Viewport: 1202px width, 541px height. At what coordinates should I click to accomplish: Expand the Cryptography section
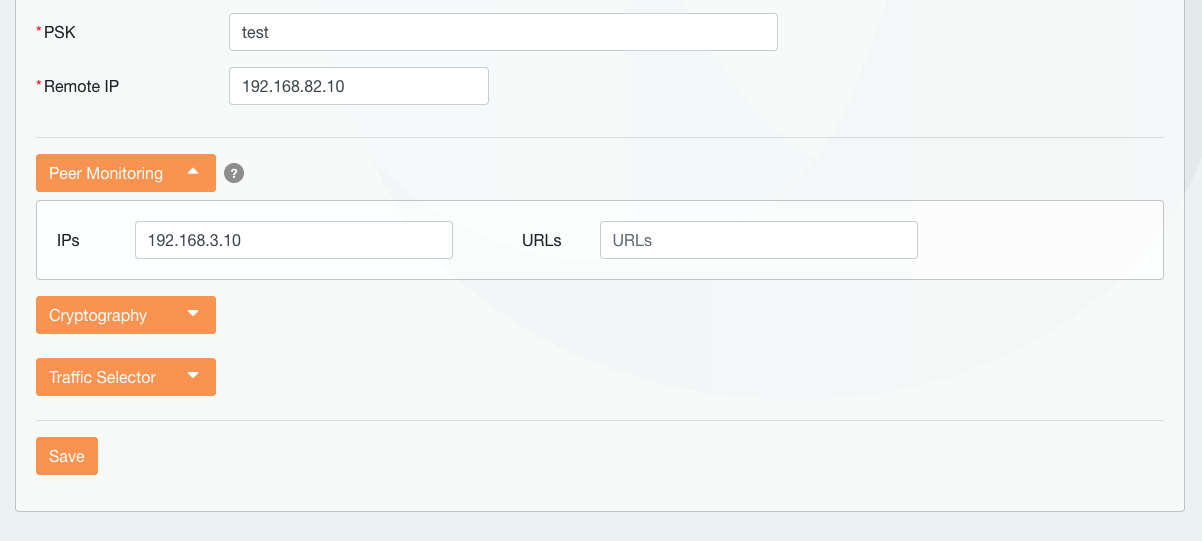(125, 315)
